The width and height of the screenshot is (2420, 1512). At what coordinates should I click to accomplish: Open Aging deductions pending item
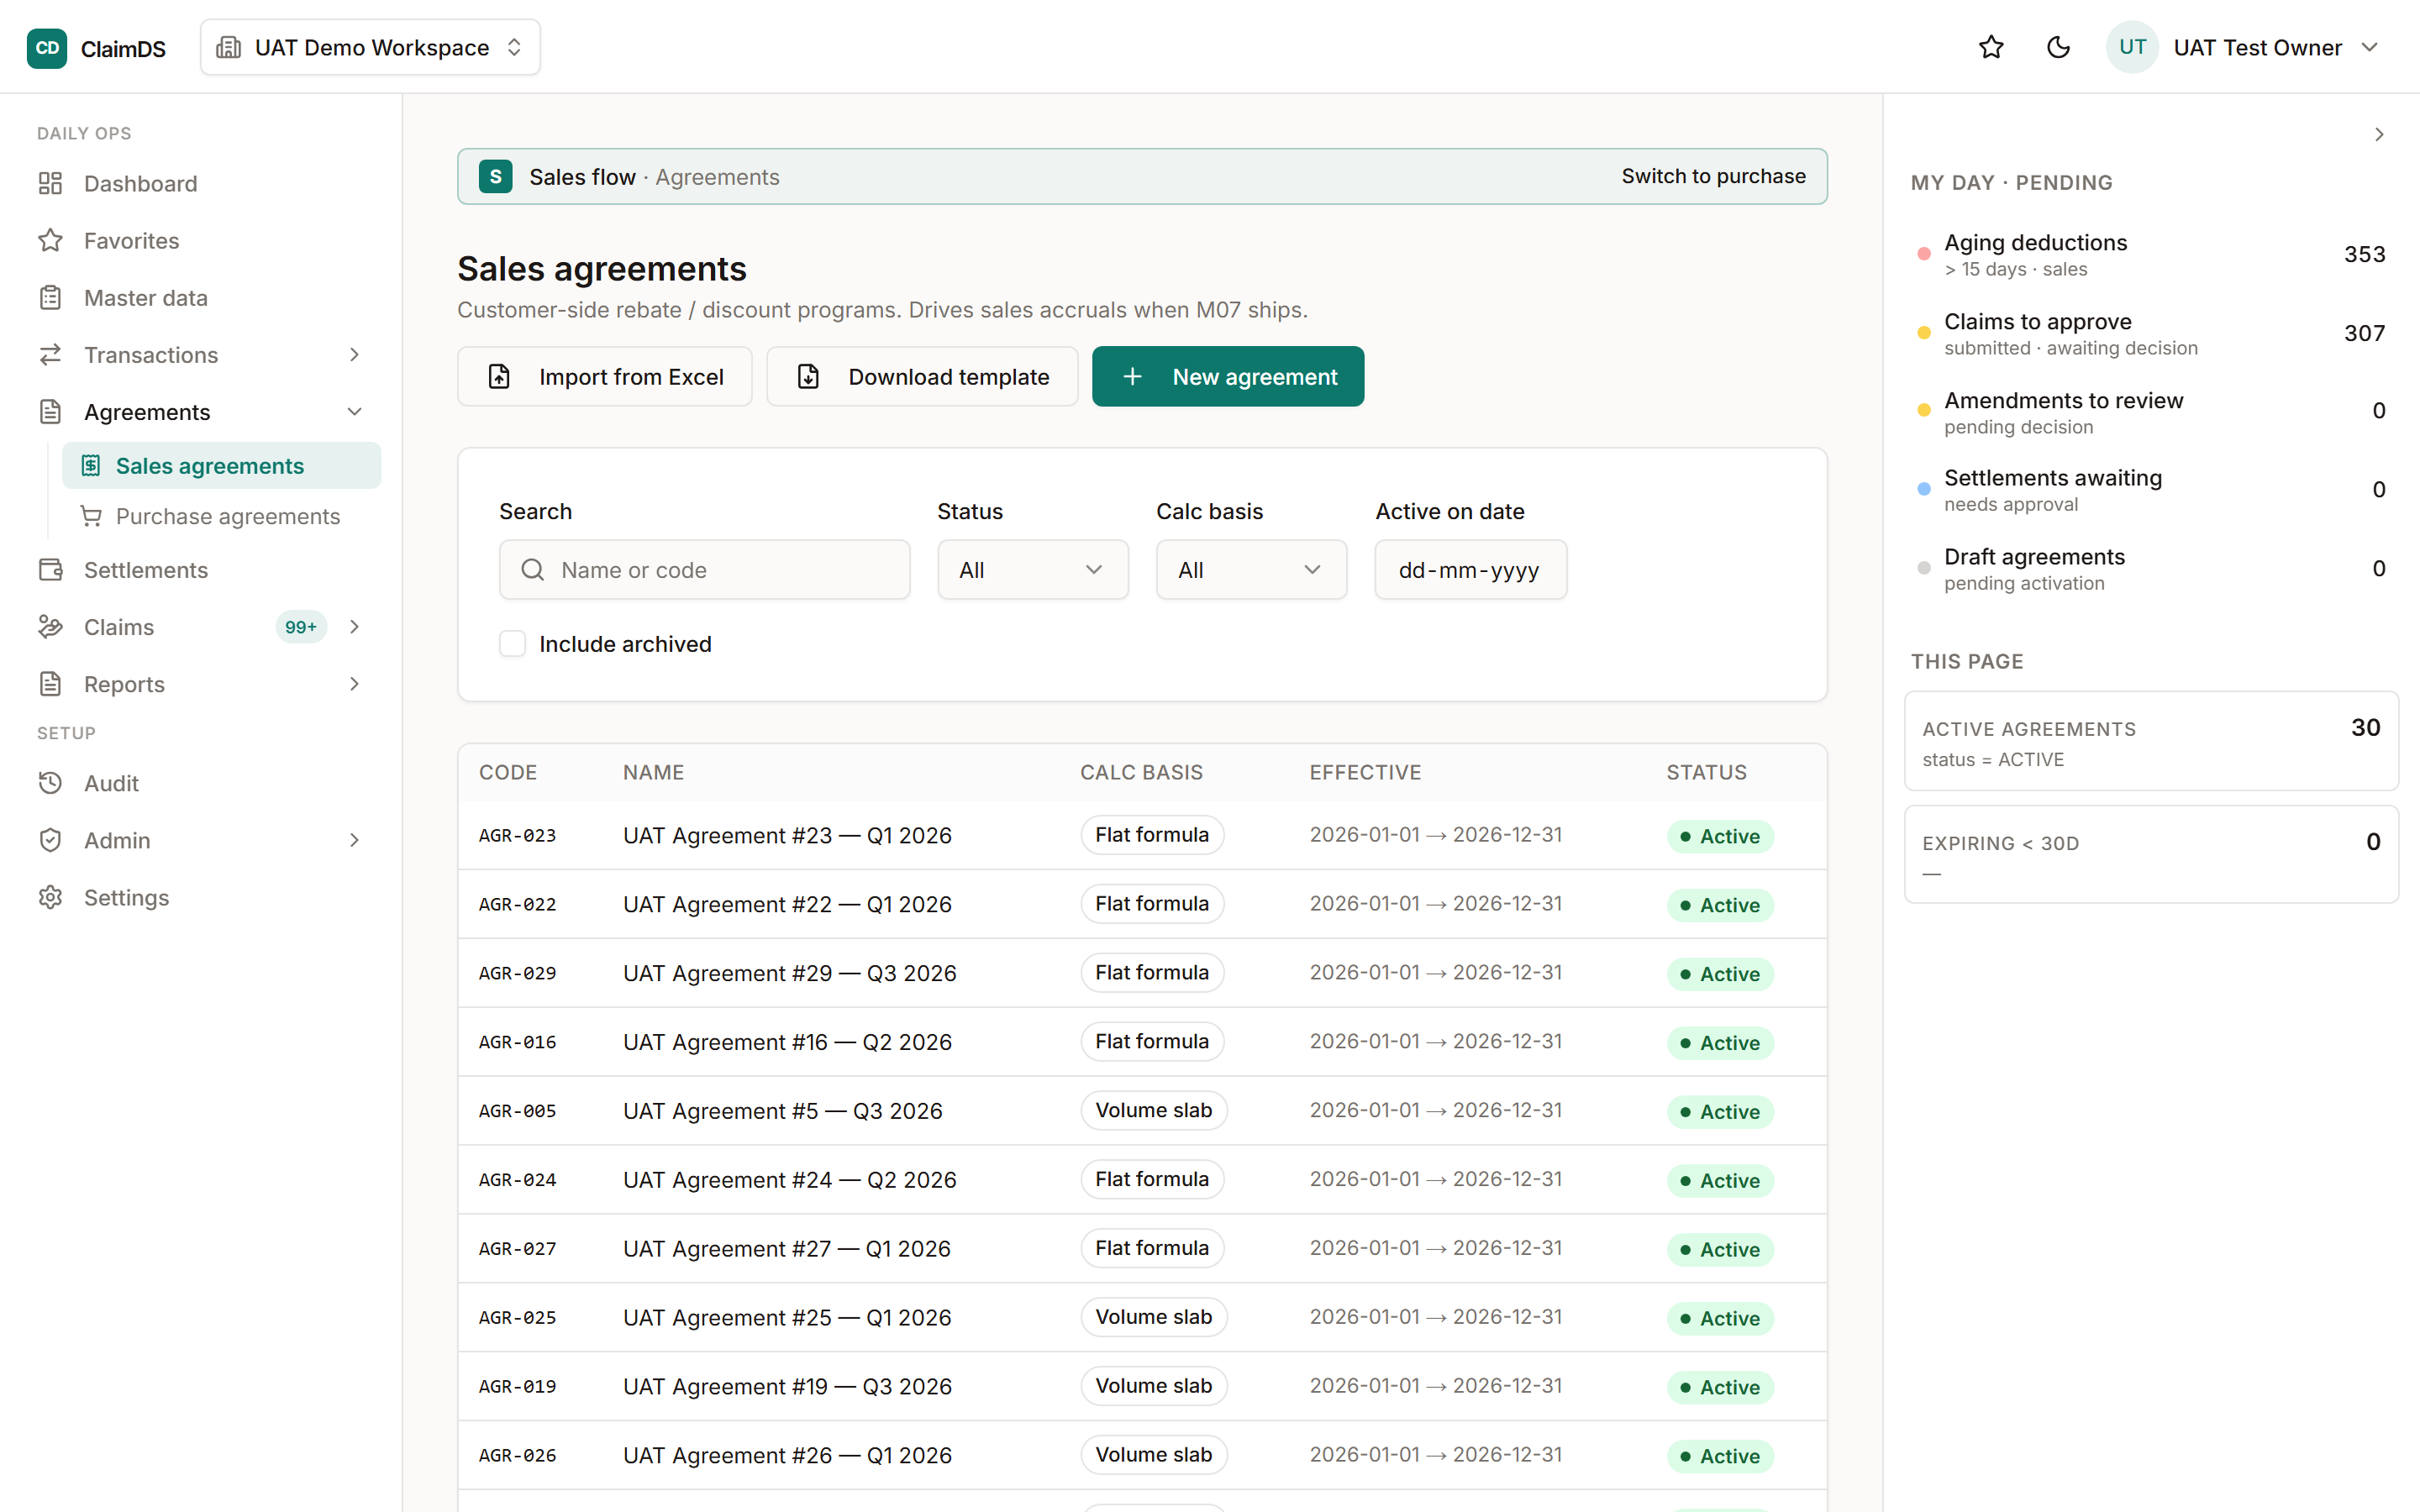pyautogui.click(x=2150, y=254)
